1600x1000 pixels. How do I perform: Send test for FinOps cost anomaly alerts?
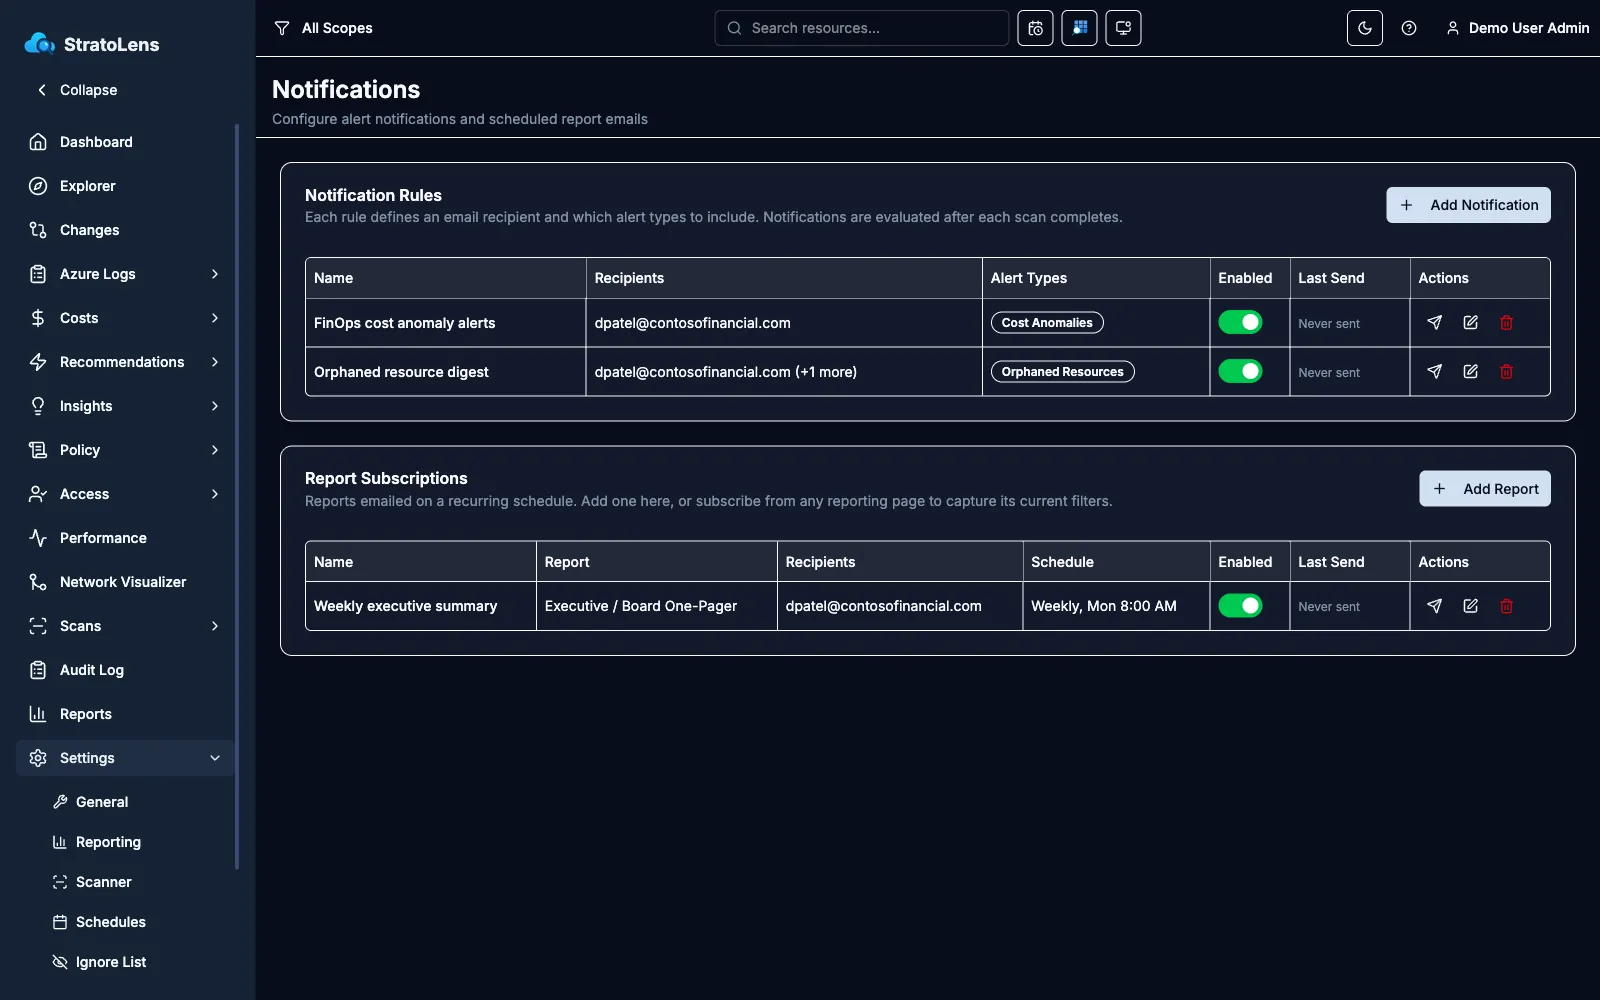click(x=1434, y=322)
